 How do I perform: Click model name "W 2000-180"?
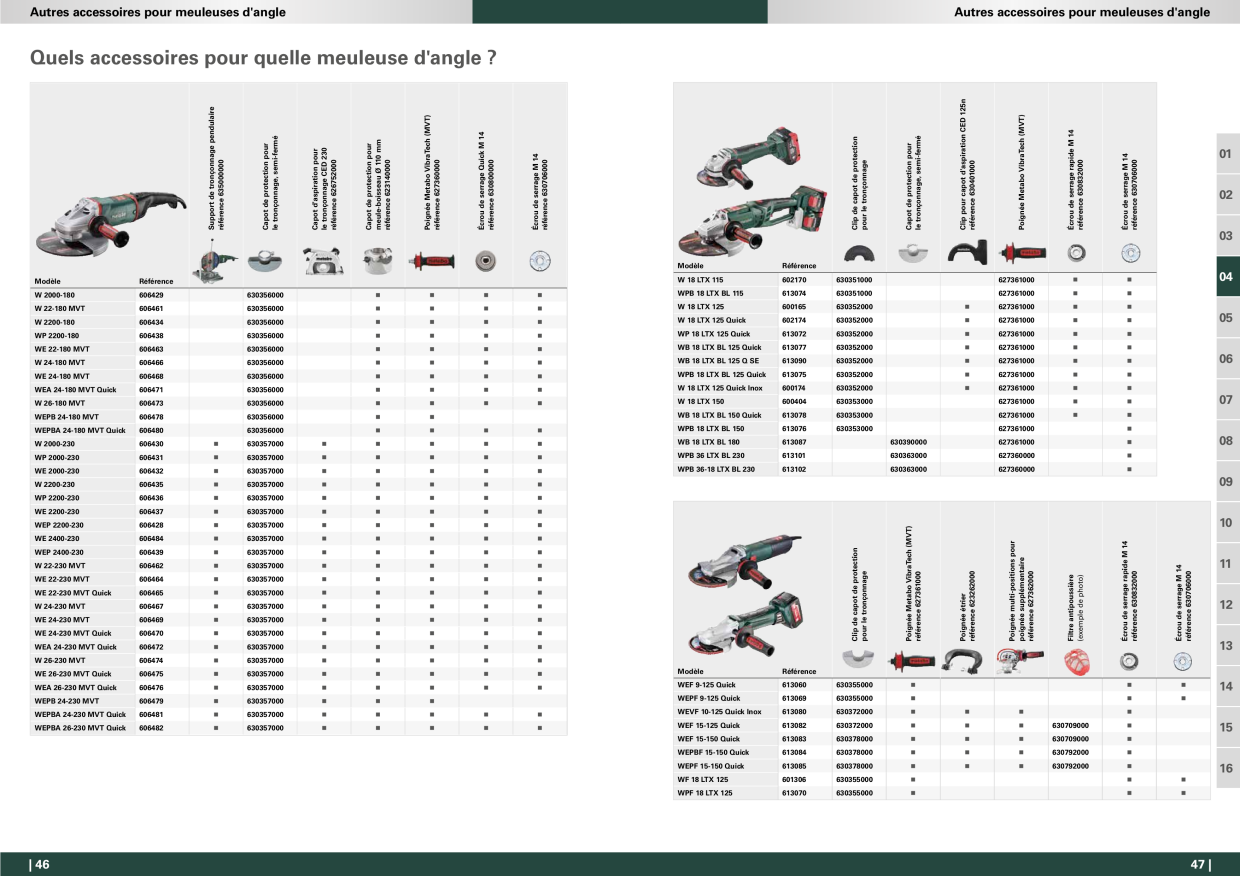coord(55,295)
